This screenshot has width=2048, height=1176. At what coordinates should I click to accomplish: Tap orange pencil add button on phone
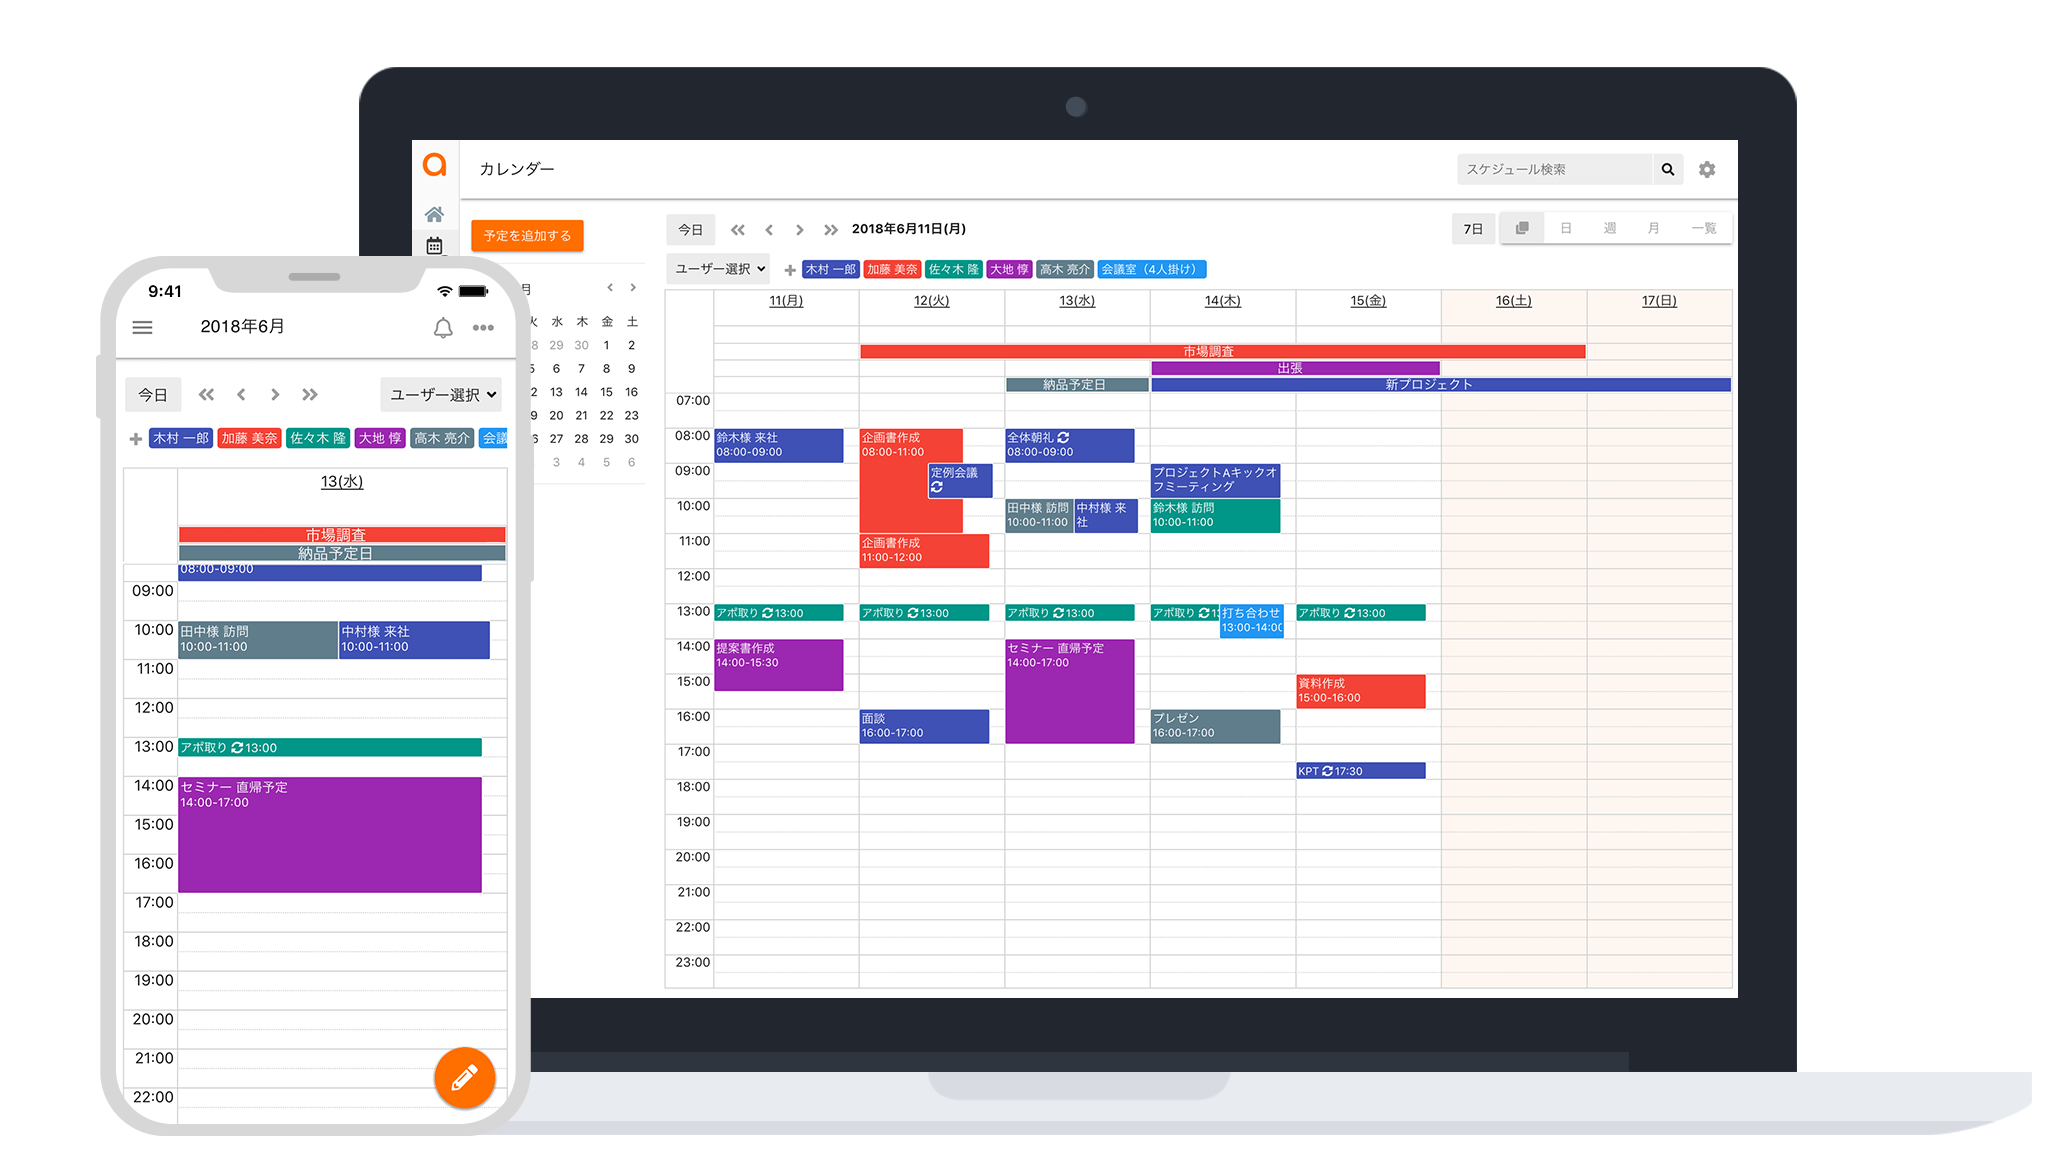pyautogui.click(x=464, y=1077)
